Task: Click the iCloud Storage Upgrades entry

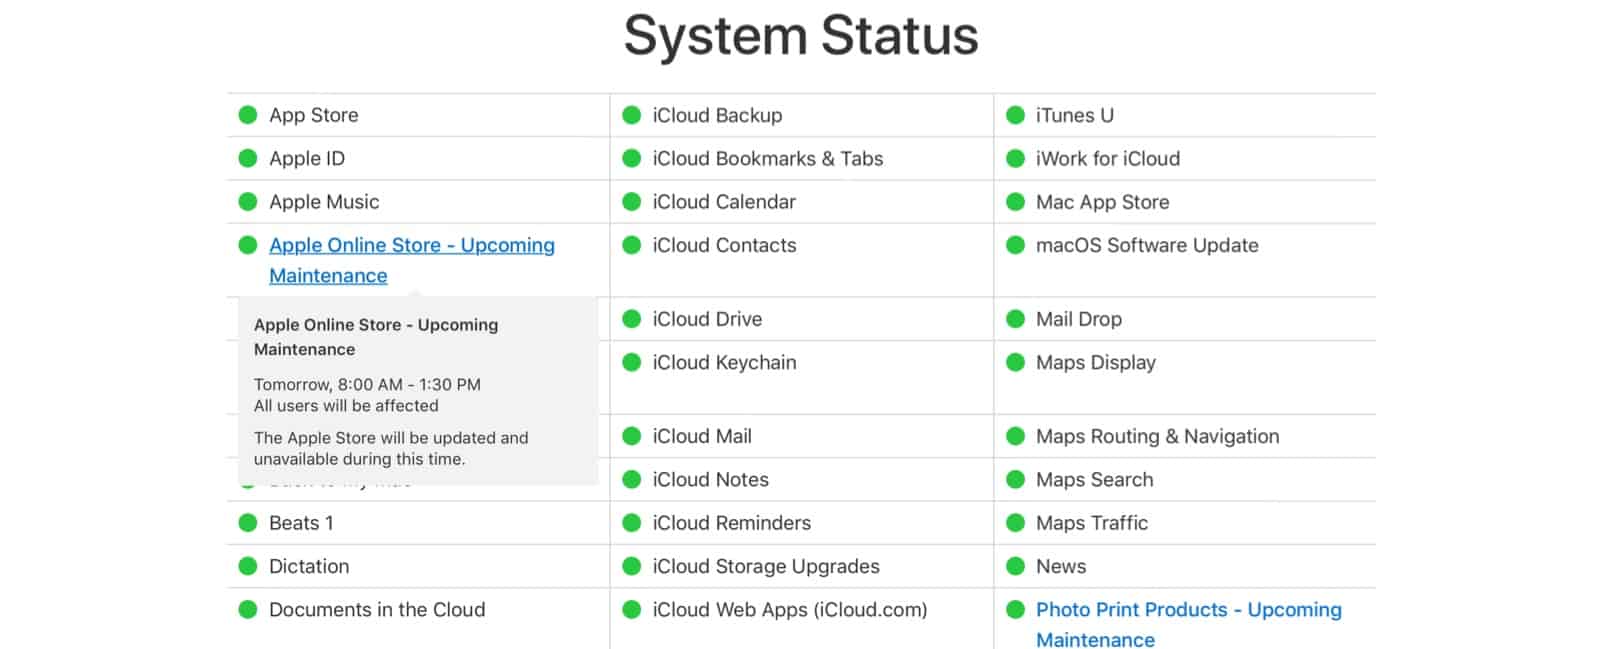Action: coord(766,566)
